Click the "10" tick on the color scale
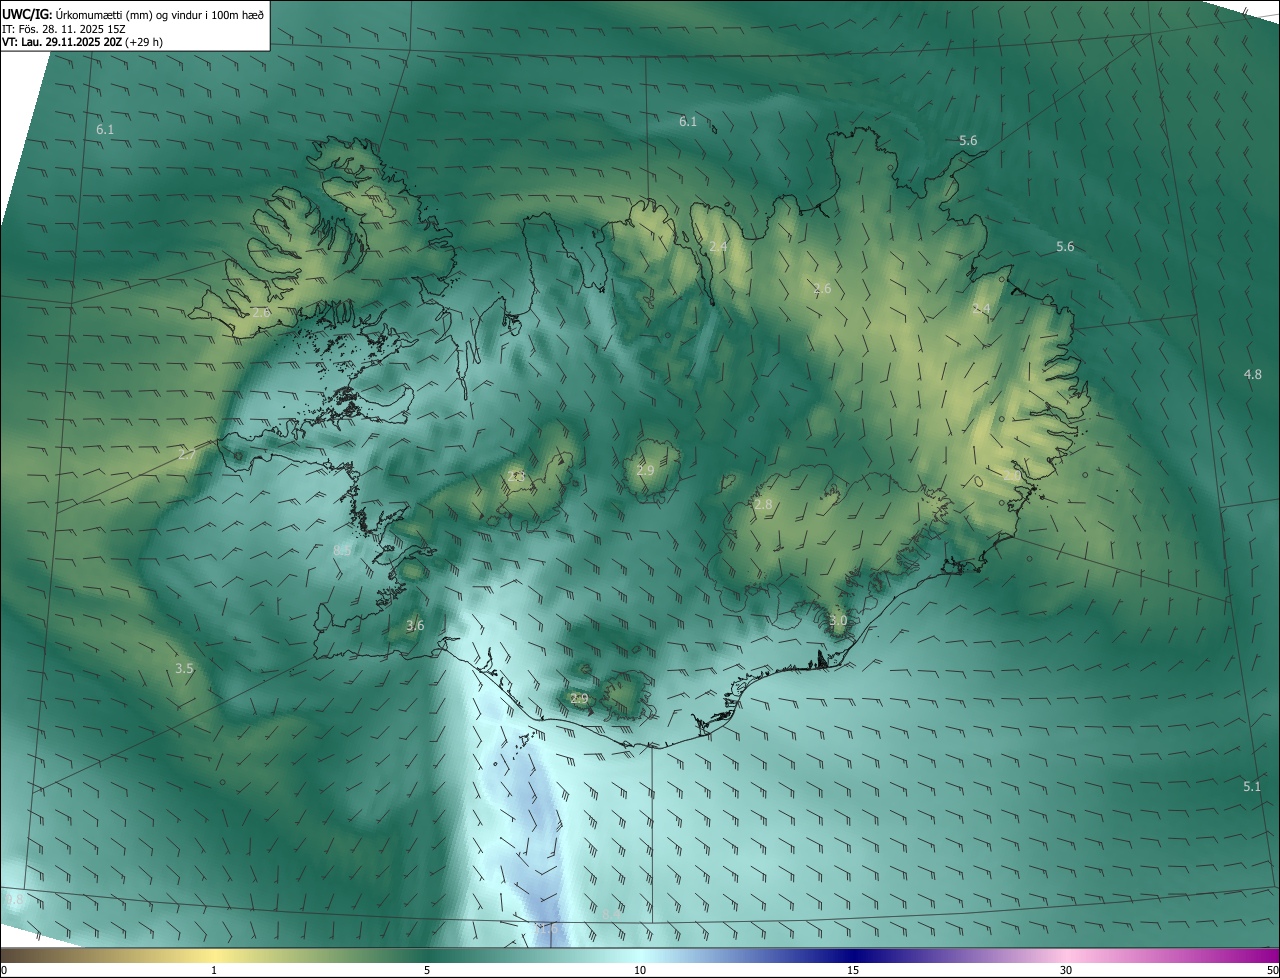This screenshot has height=978, width=1280. pyautogui.click(x=640, y=970)
